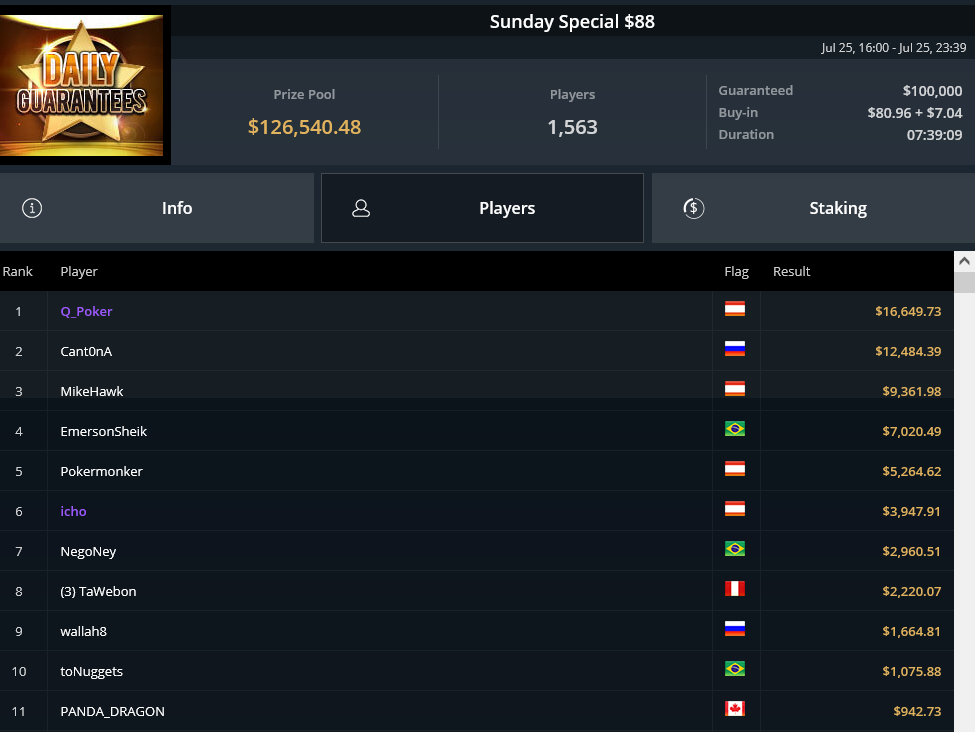Open icho player profile link
This screenshot has width=975, height=732.
73,511
